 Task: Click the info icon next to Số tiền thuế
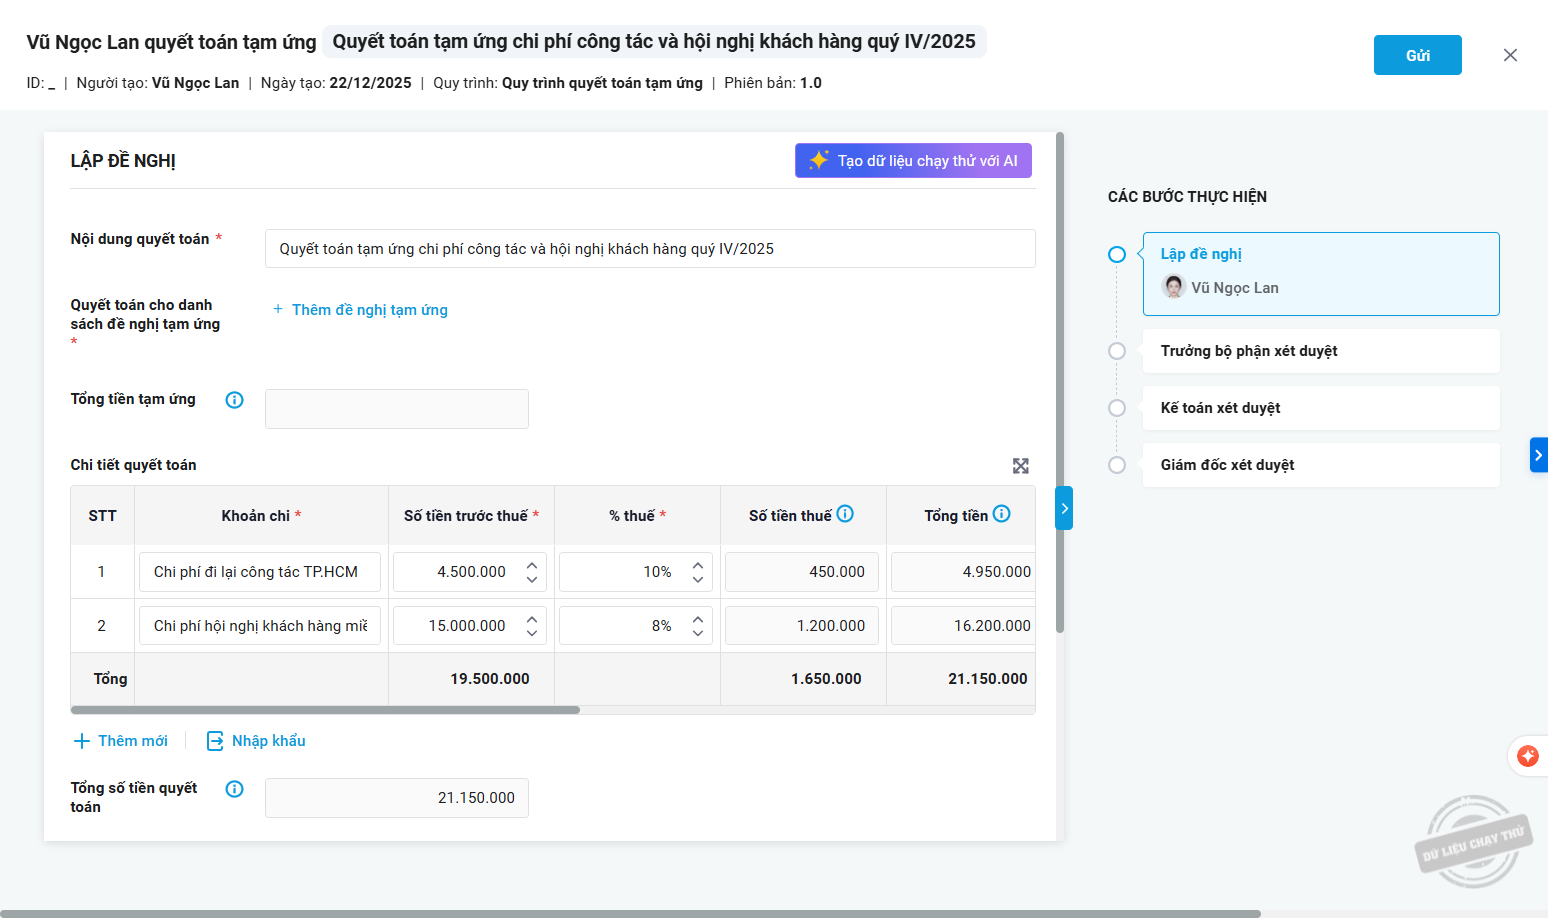point(845,514)
